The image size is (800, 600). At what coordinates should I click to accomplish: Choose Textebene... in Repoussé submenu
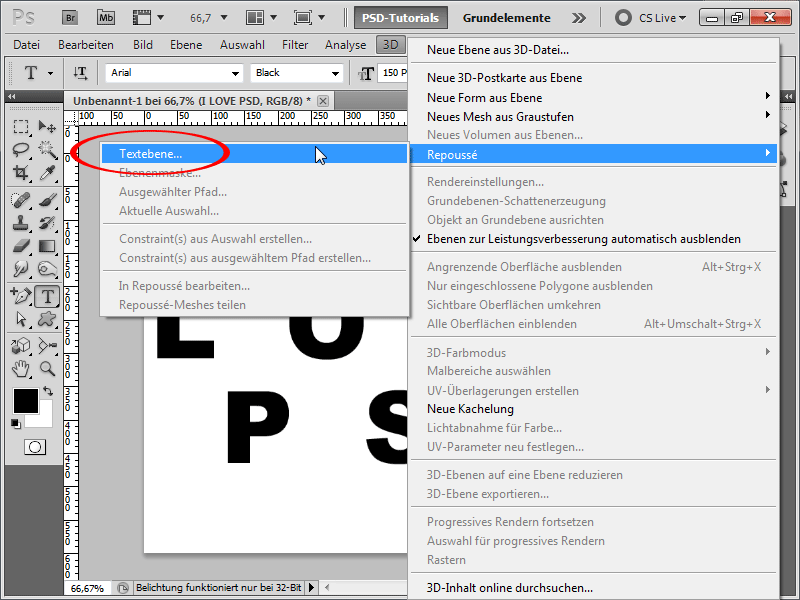click(254, 154)
